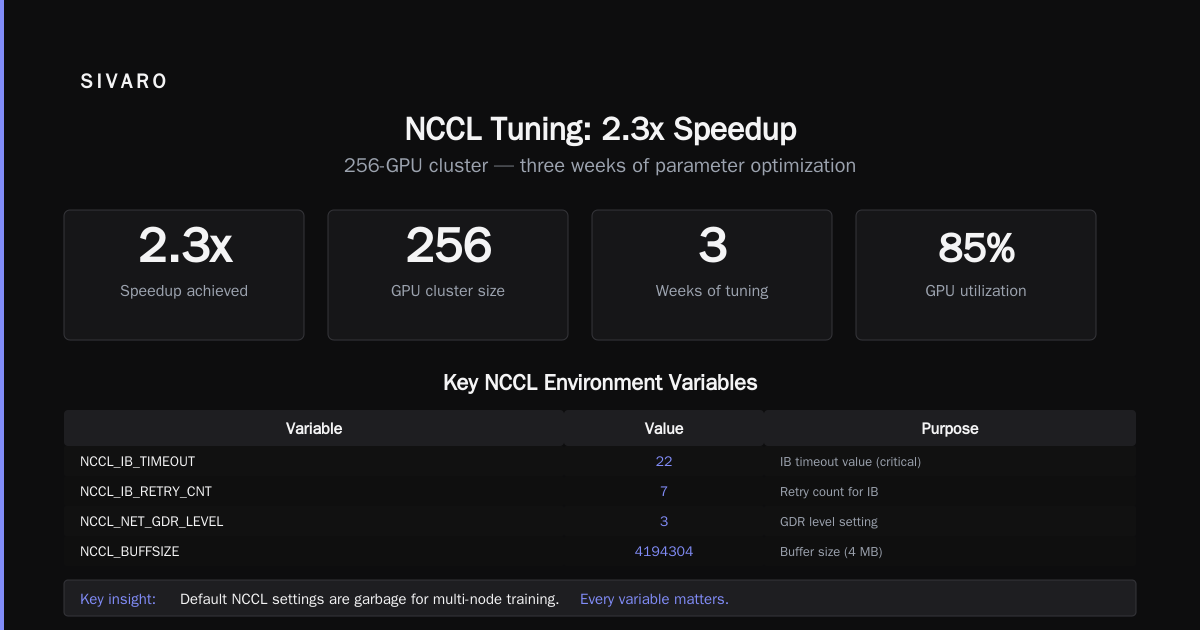The image size is (1200, 630).
Task: Select the NCCL Tuning: 2.3x Speedup heading
Action: 600,129
